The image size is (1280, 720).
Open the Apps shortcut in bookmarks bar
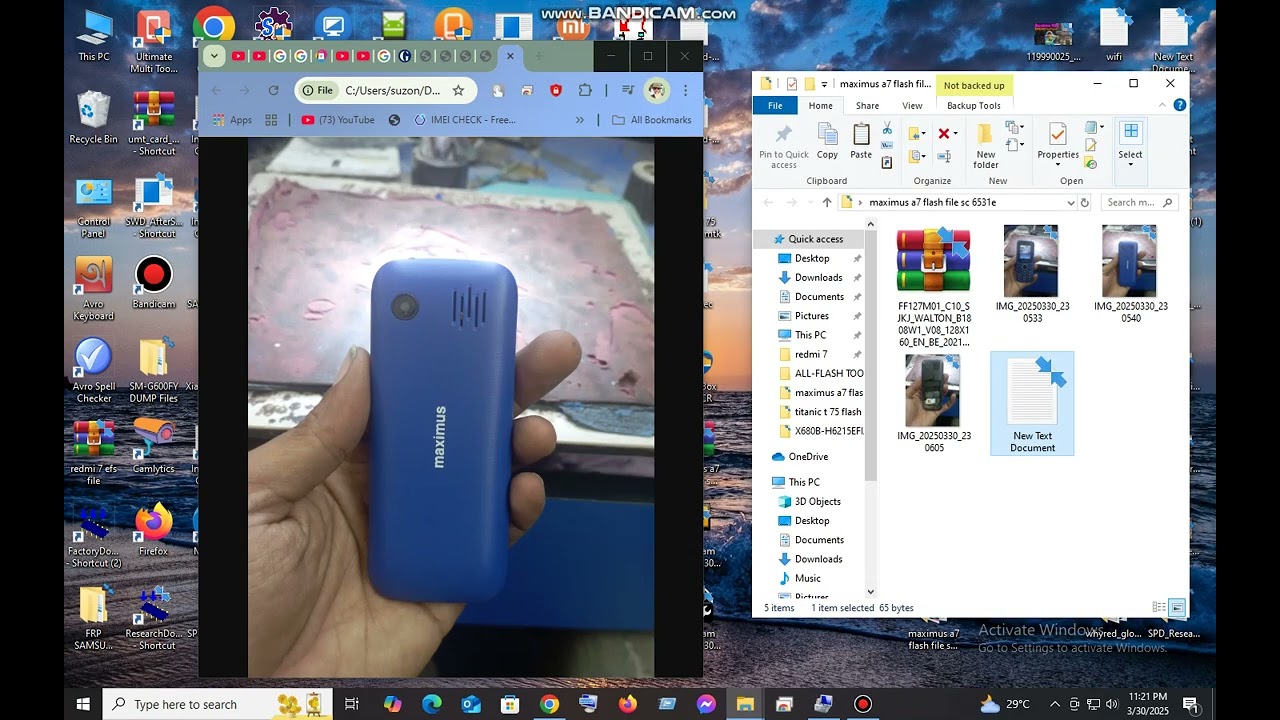pyautogui.click(x=232, y=120)
